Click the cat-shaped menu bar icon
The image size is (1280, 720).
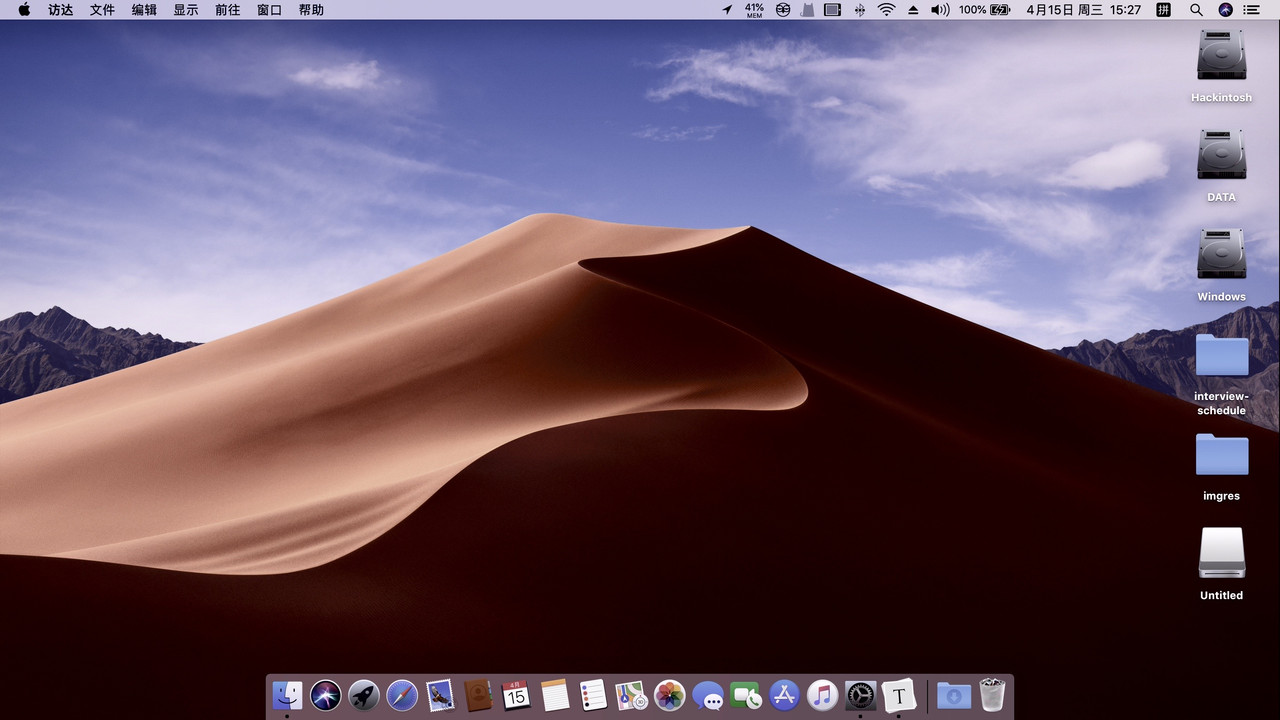tap(807, 10)
